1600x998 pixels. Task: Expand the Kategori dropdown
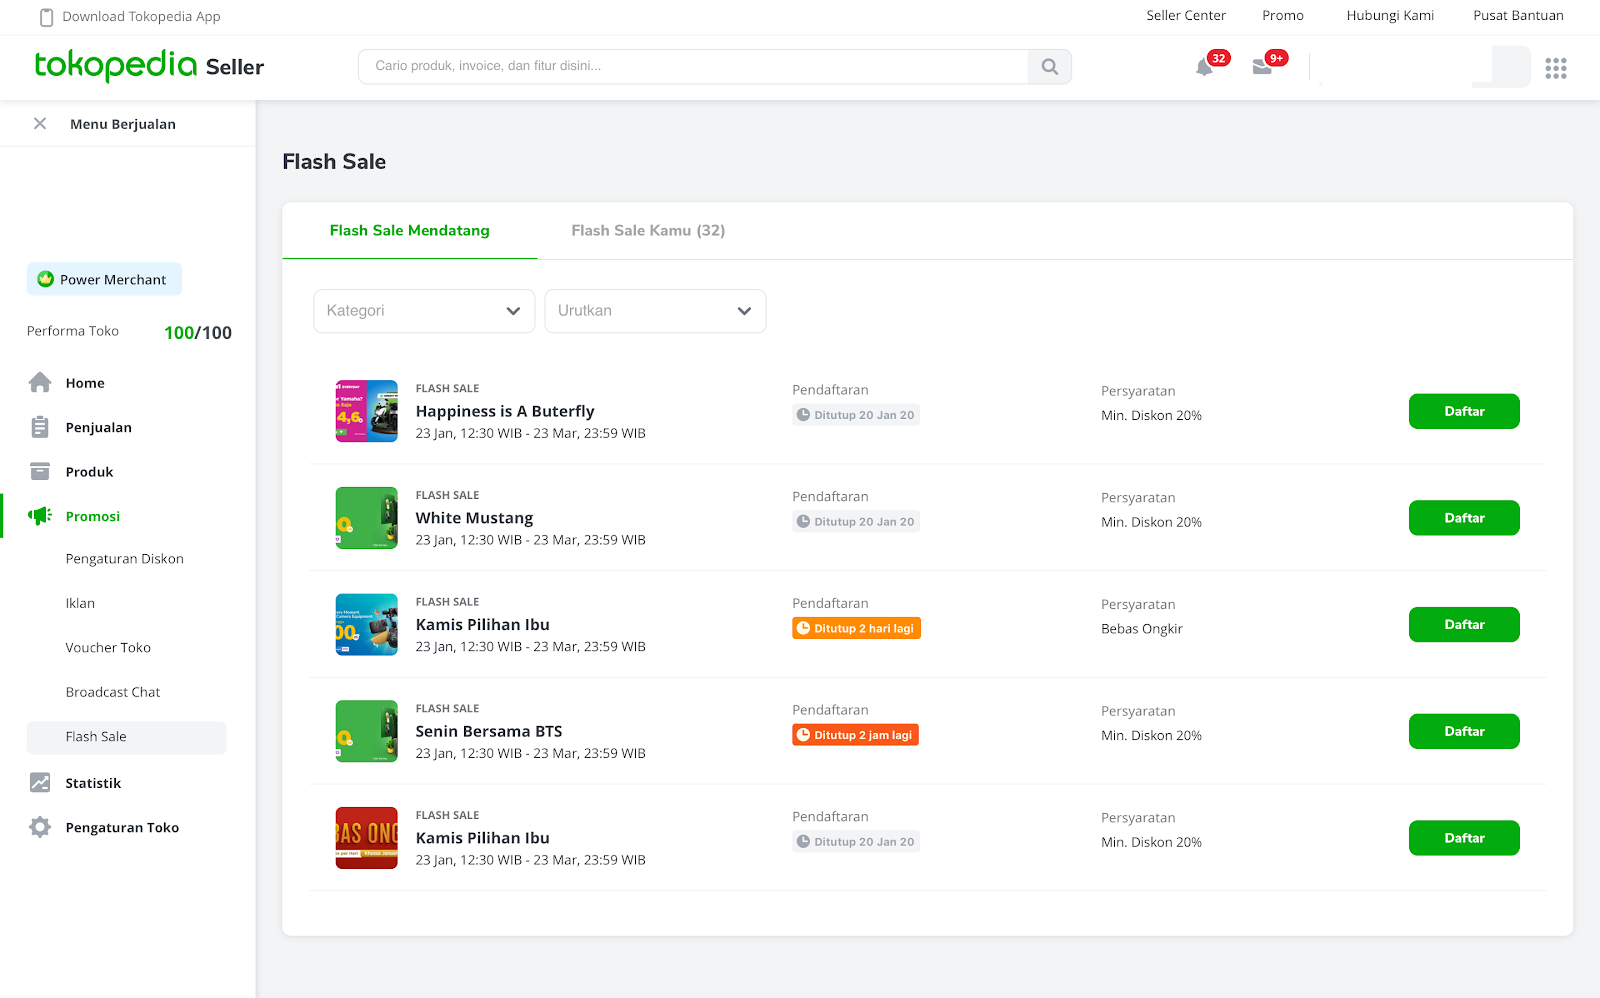tap(424, 311)
